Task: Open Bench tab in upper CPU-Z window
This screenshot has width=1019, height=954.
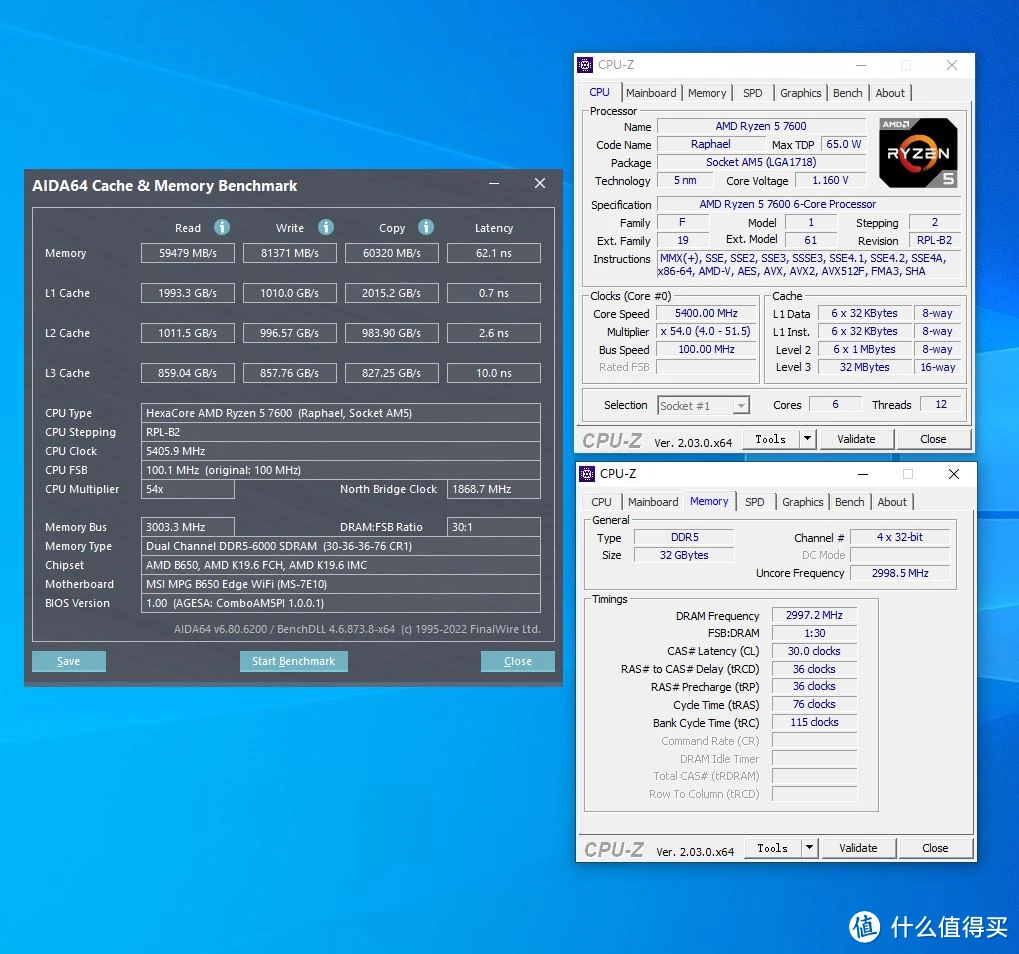Action: (x=847, y=93)
